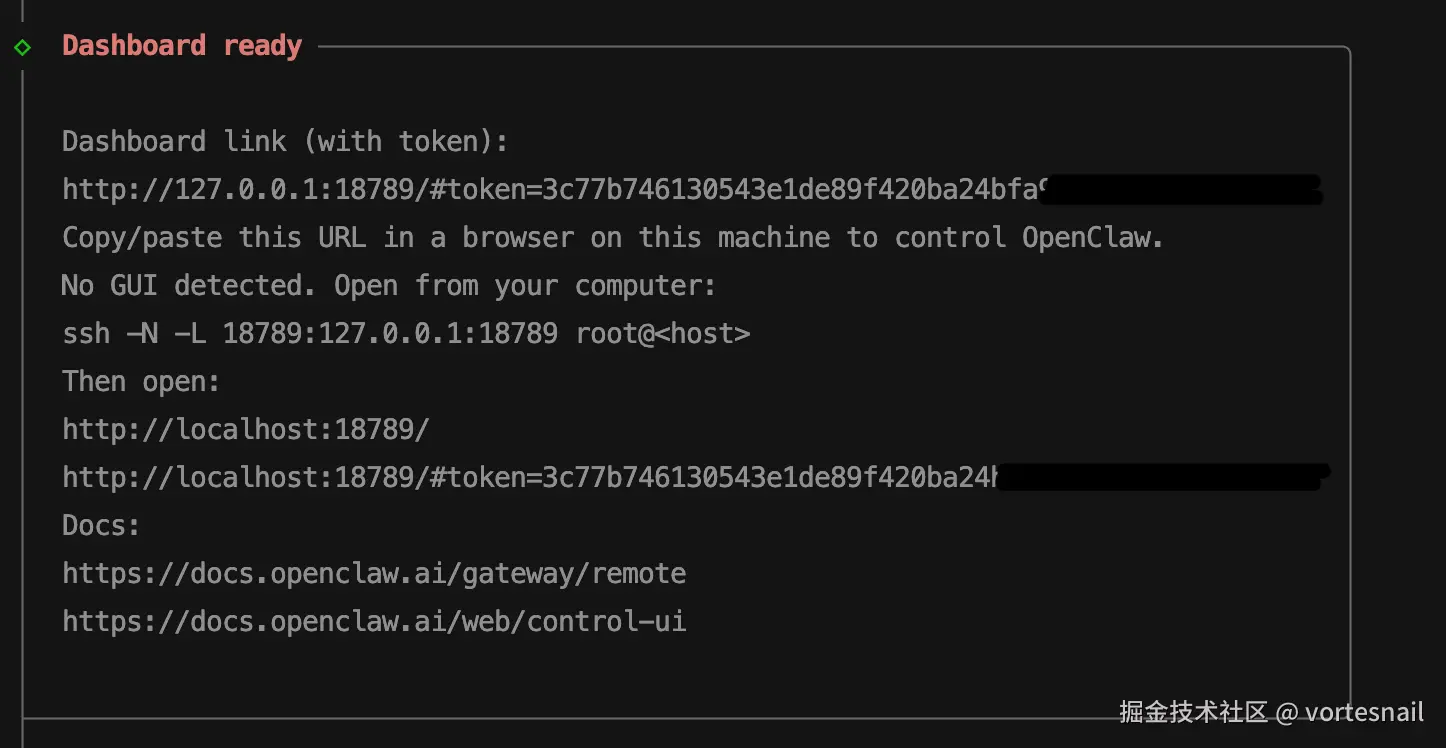The image size is (1446, 748).
Task: Click the "<host>" placeholder in the ssh command
Action: 702,333
